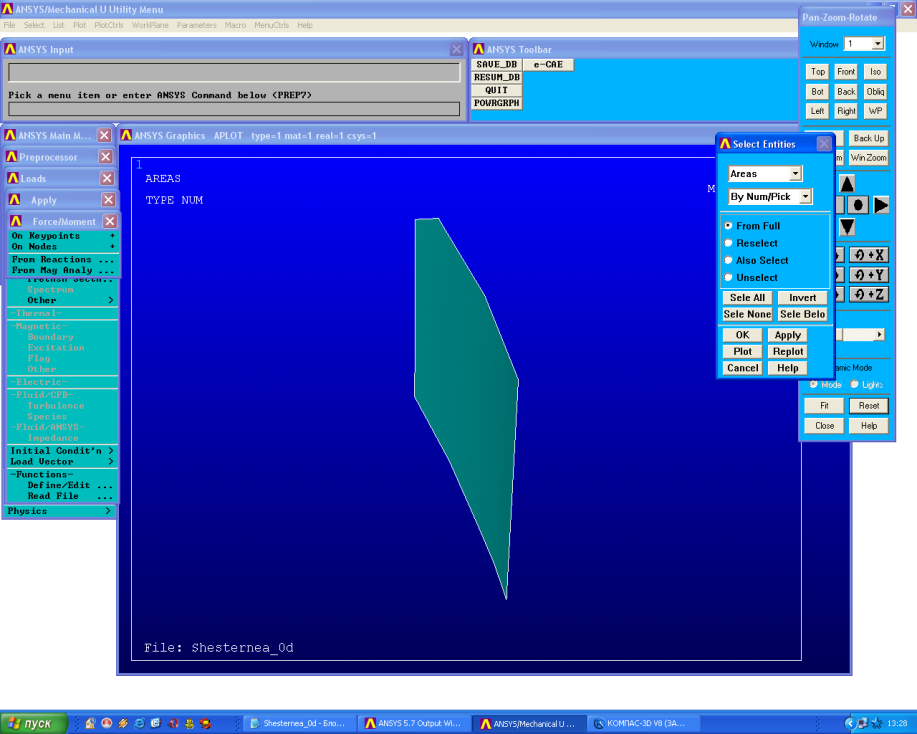This screenshot has height=734, width=917.
Task: Click the rate slider track
Action: (857, 335)
